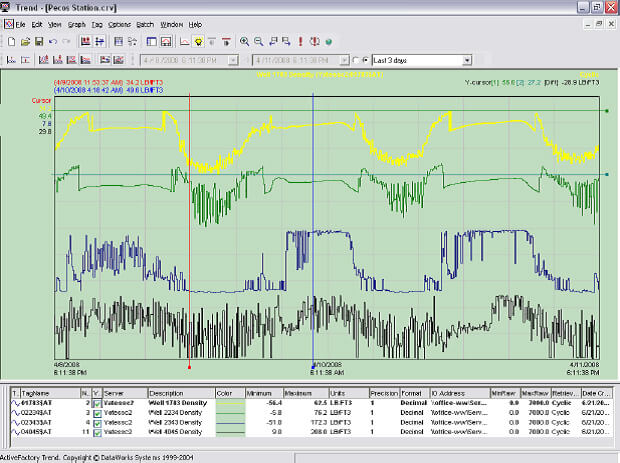Click the small trend line toolbar icon

(x=184, y=42)
